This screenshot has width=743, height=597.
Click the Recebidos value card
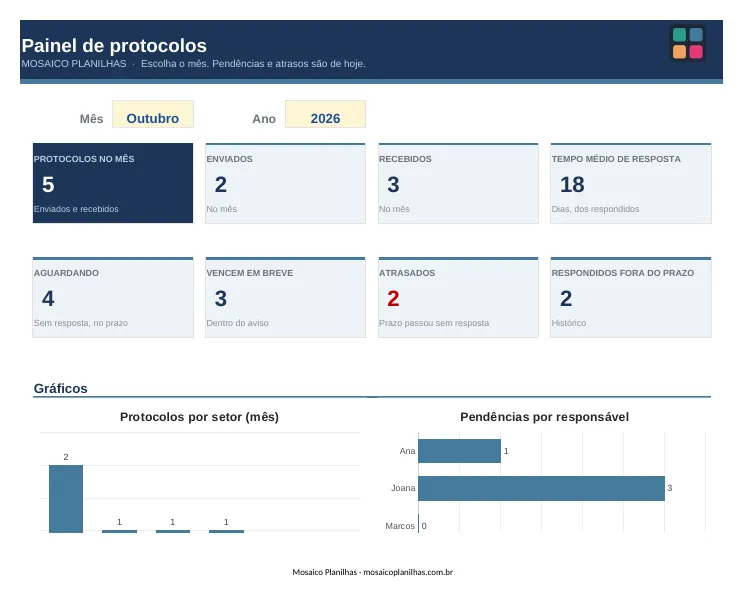coord(458,183)
